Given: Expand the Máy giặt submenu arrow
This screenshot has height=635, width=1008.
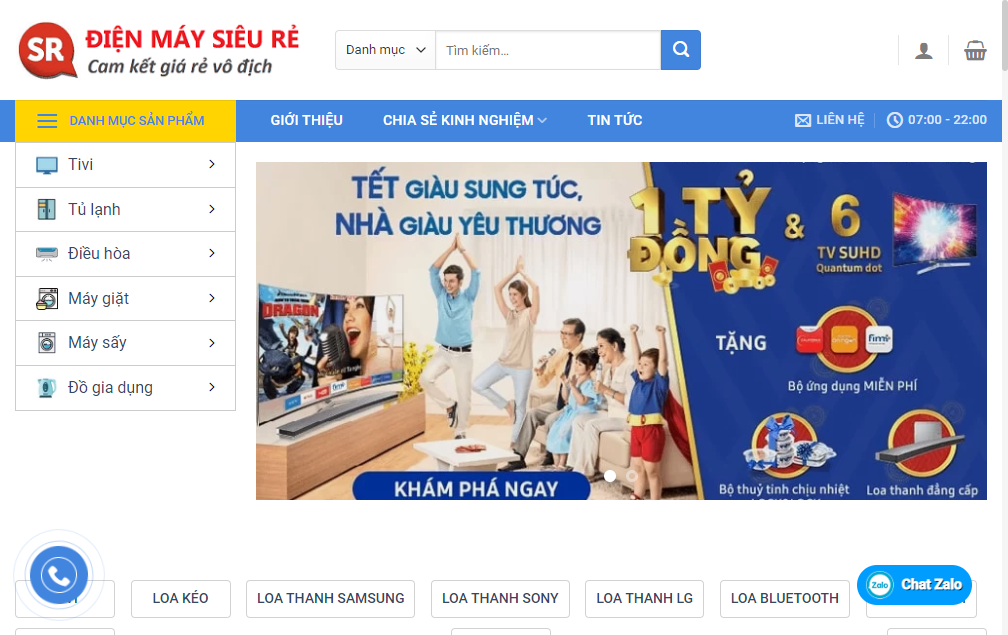Looking at the screenshot, I should [212, 298].
